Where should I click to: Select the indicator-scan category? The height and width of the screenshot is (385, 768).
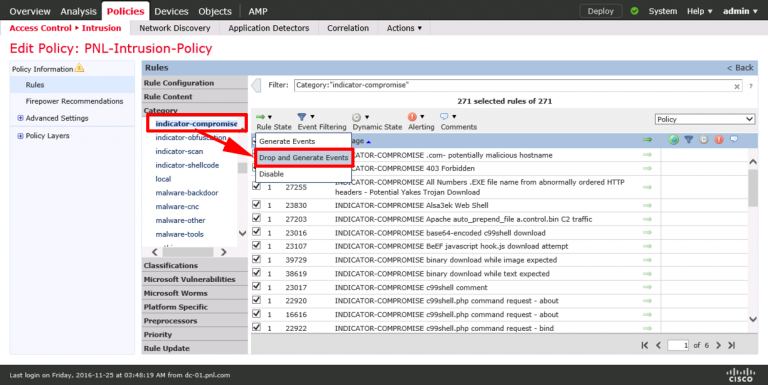179,151
